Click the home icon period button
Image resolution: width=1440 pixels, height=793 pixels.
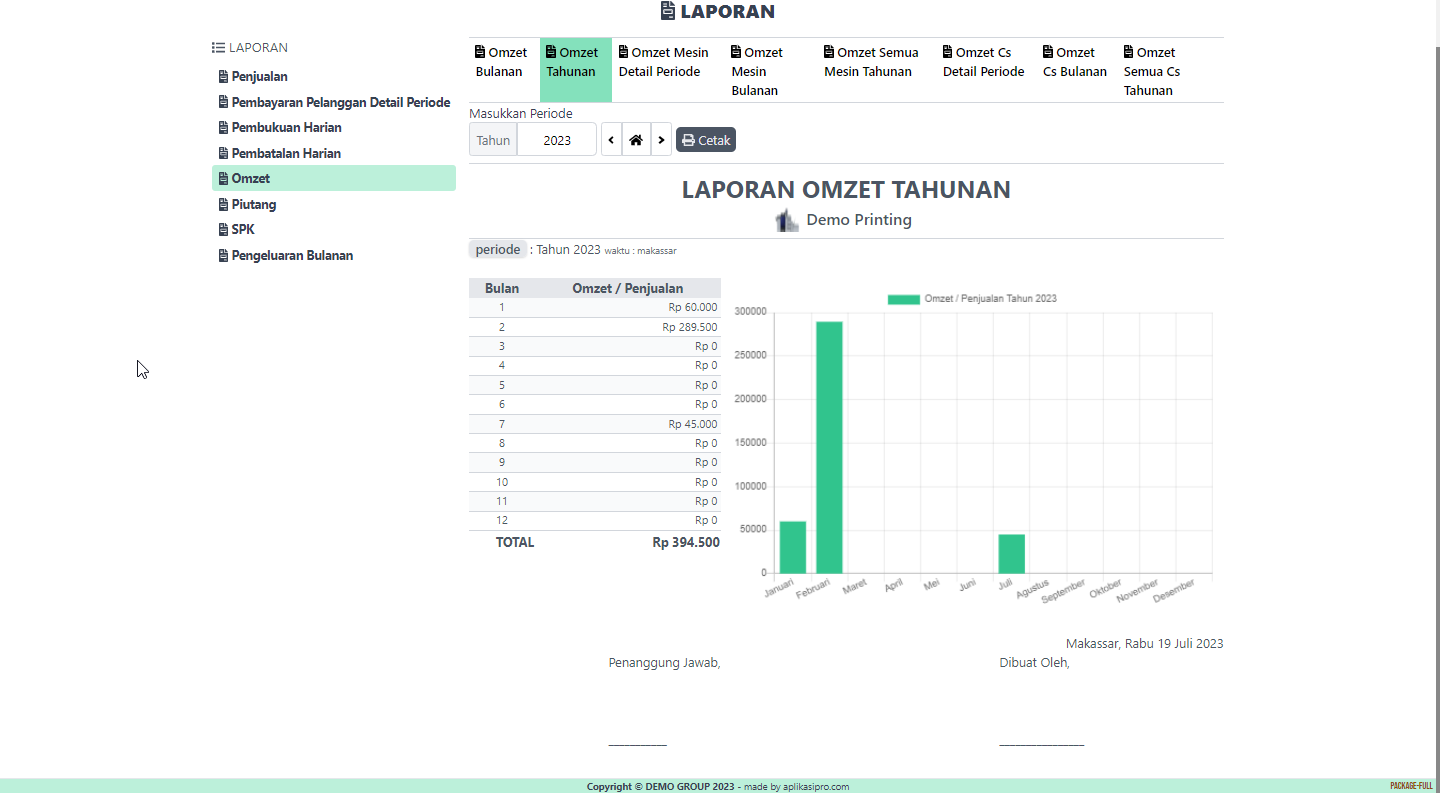[636, 140]
